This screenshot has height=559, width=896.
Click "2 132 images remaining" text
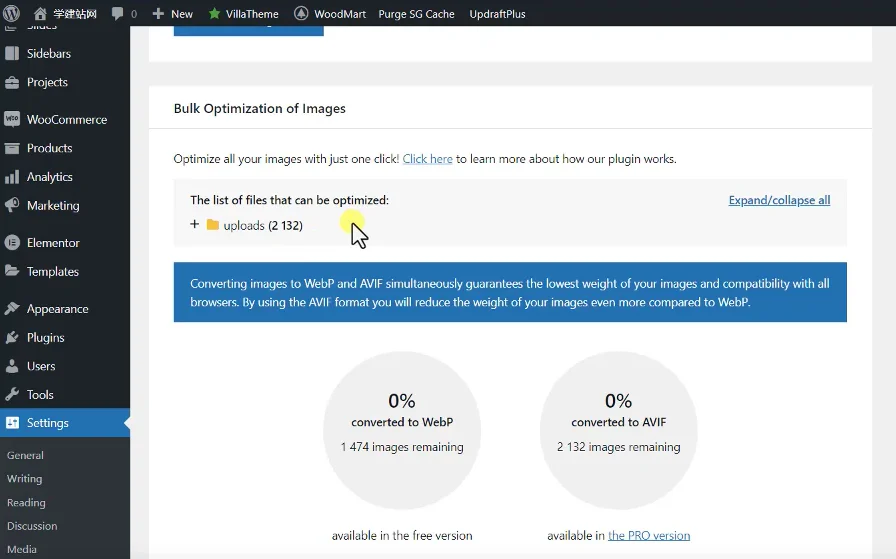coord(618,447)
